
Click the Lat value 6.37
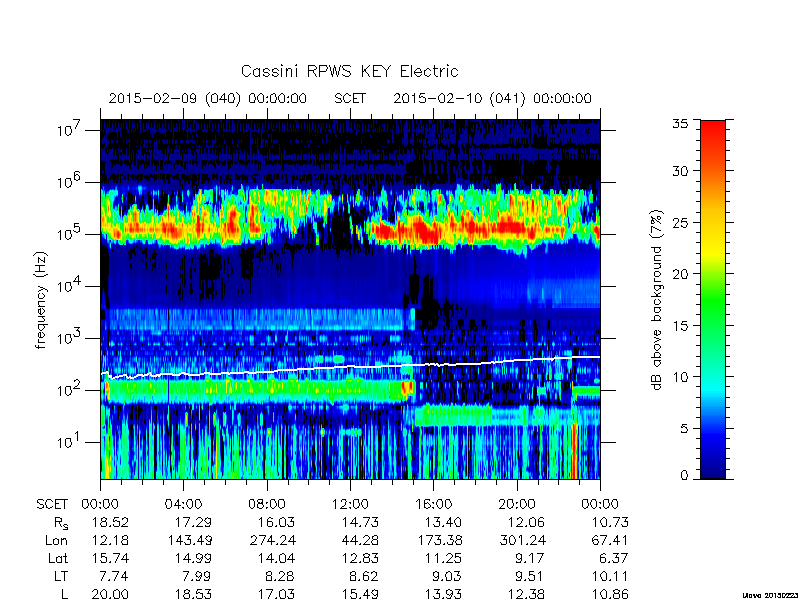(613, 558)
